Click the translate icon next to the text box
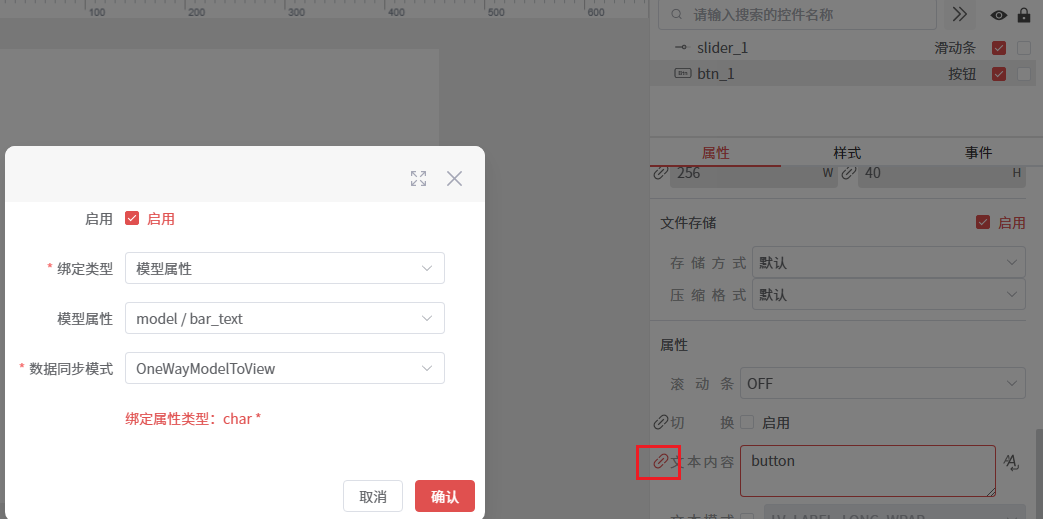This screenshot has height=519, width=1043. point(1012,462)
